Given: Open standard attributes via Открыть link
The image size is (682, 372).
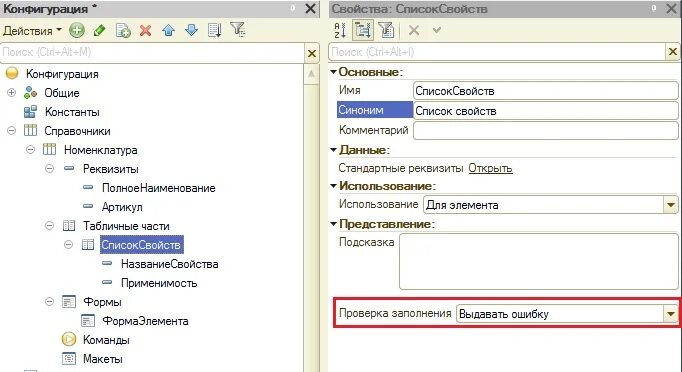Looking at the screenshot, I should coord(490,168).
